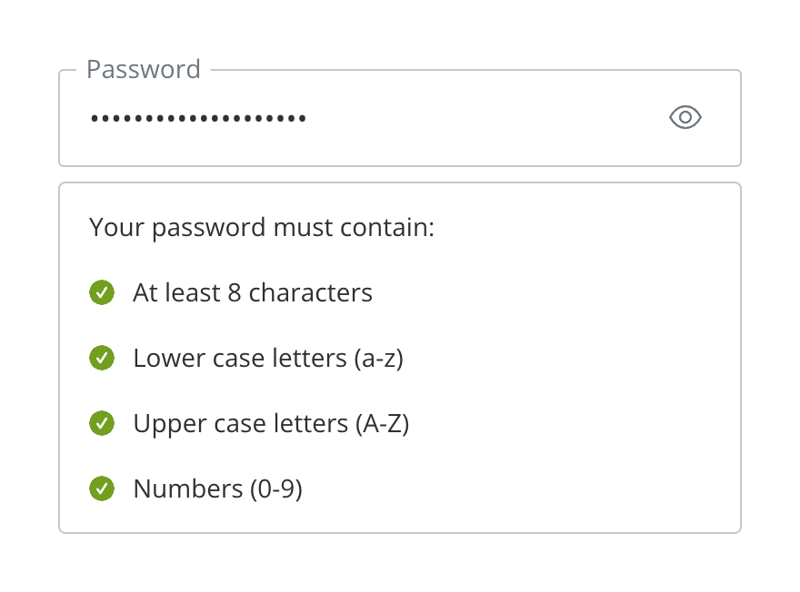Click the 'Your password must contain:' heading
This screenshot has height=592, width=800.
pyautogui.click(x=262, y=227)
